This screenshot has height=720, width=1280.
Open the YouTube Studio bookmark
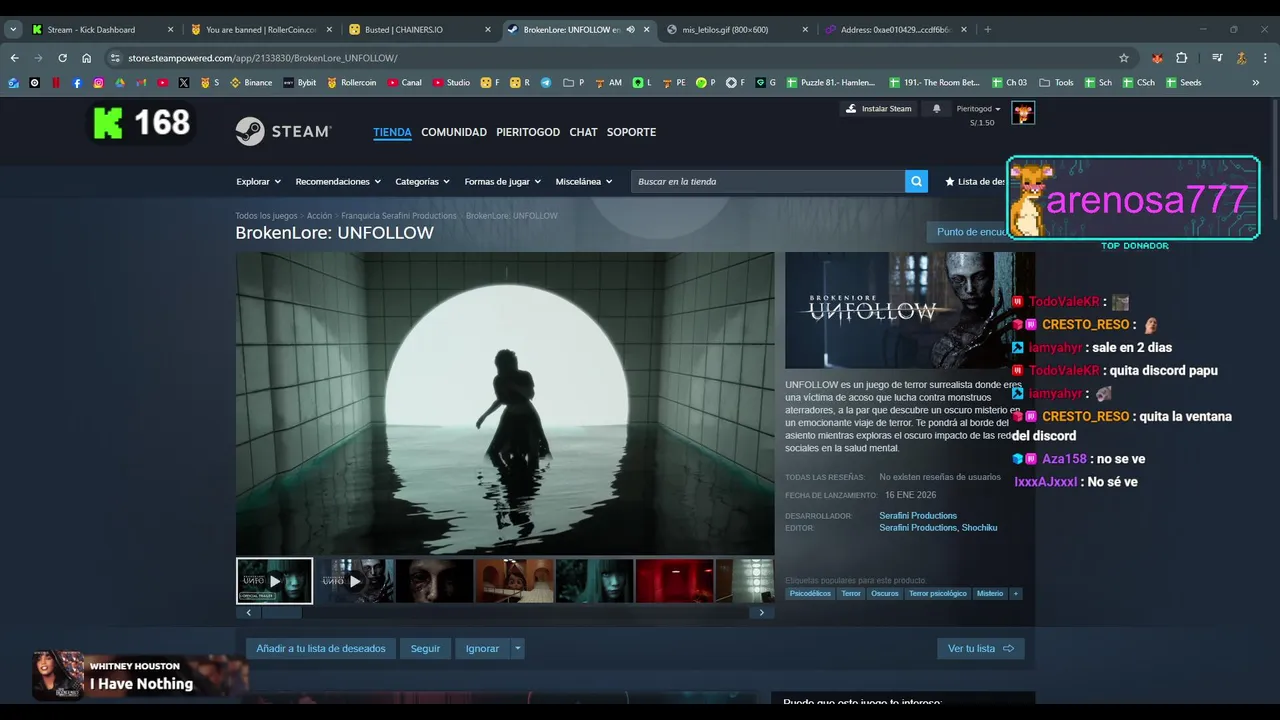451,83
